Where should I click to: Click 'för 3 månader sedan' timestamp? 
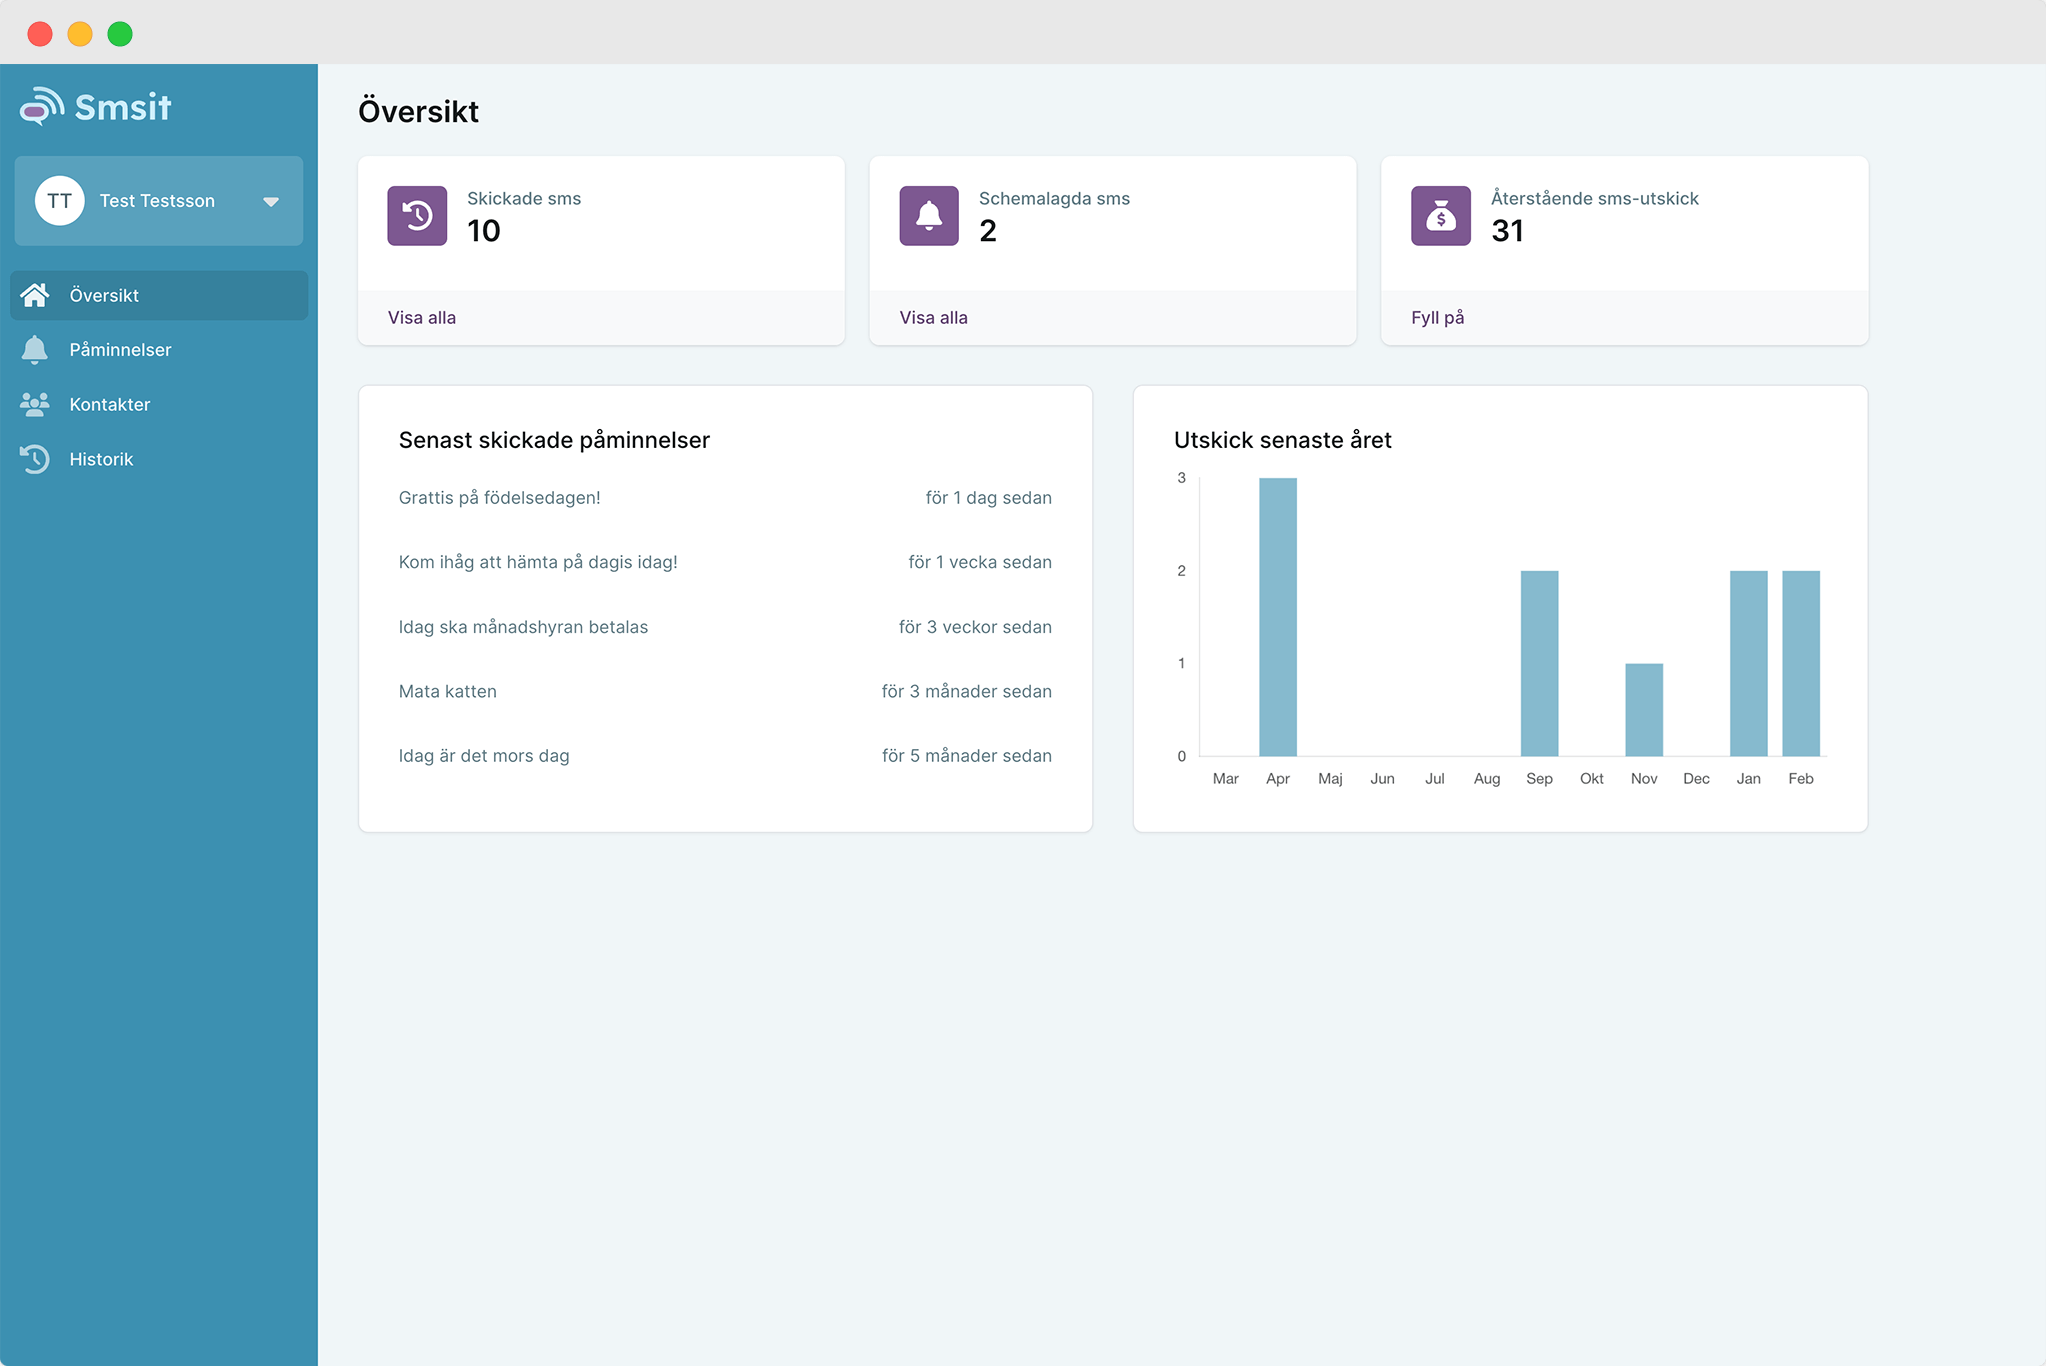tap(967, 691)
